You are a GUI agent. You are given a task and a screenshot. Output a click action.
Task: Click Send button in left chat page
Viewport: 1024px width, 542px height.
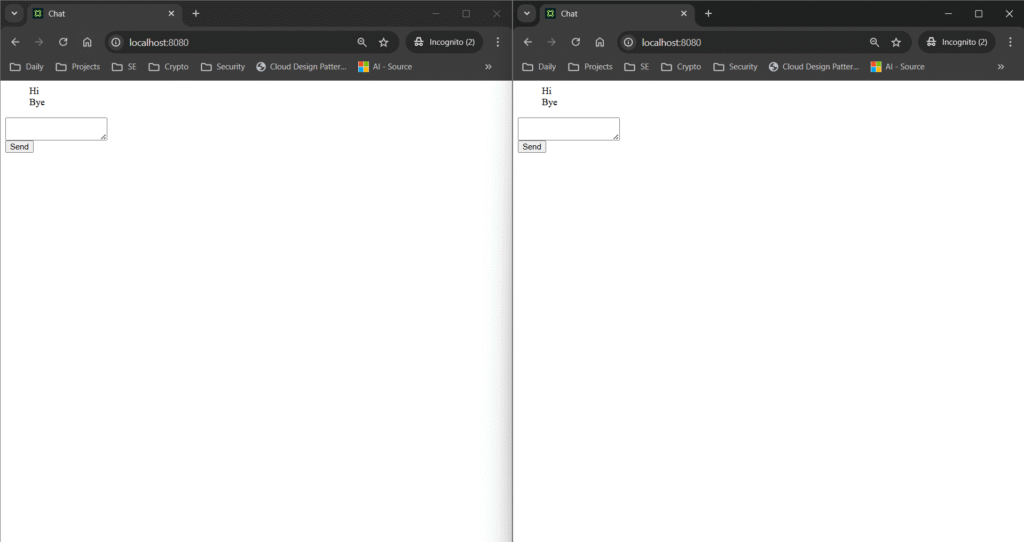click(19, 147)
